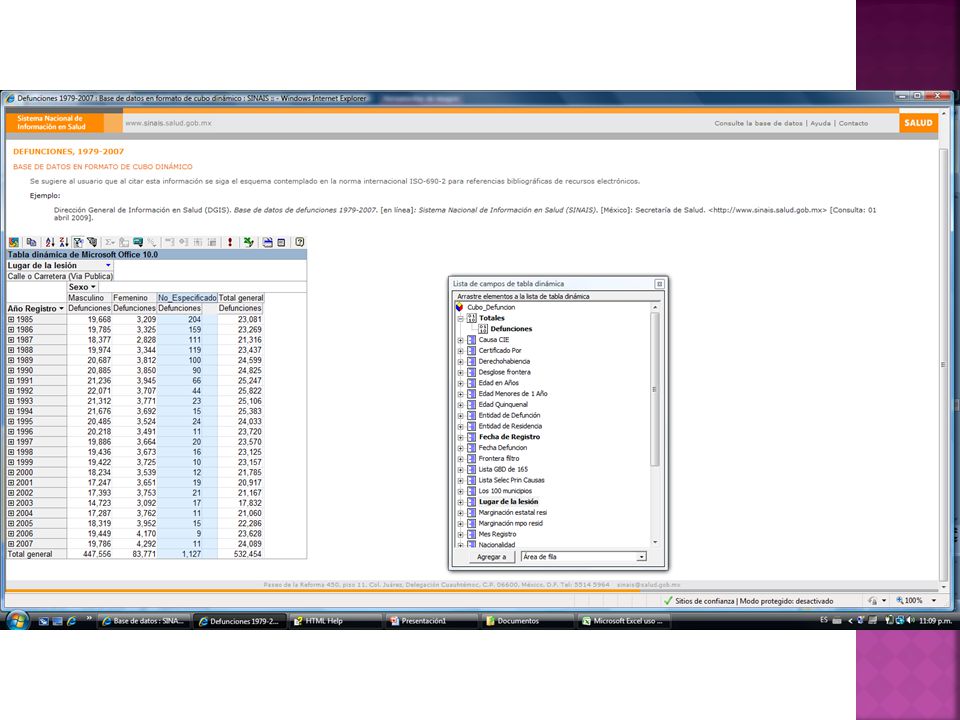The height and width of the screenshot is (720, 960).
Task: Open the Windows Start orb
Action: point(18,620)
